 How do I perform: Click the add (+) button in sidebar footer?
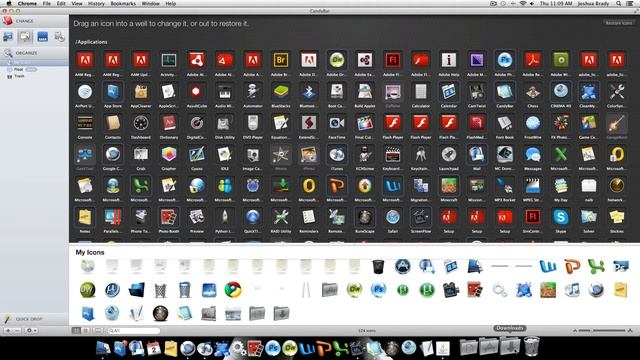(x=8, y=330)
